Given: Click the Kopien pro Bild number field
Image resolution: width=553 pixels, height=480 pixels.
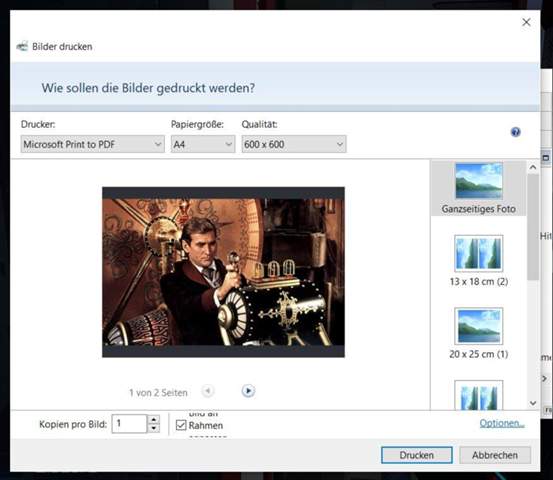Looking at the screenshot, I should click(129, 424).
